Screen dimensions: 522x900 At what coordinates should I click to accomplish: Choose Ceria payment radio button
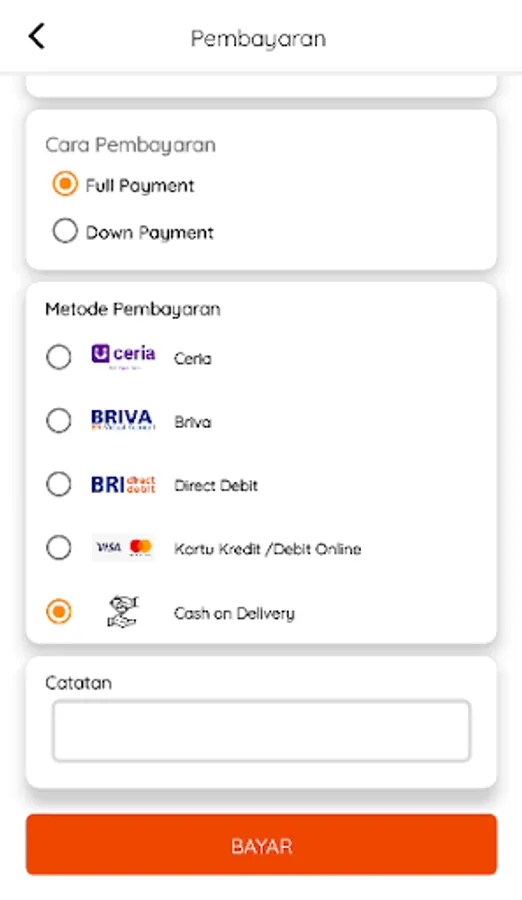pyautogui.click(x=59, y=357)
